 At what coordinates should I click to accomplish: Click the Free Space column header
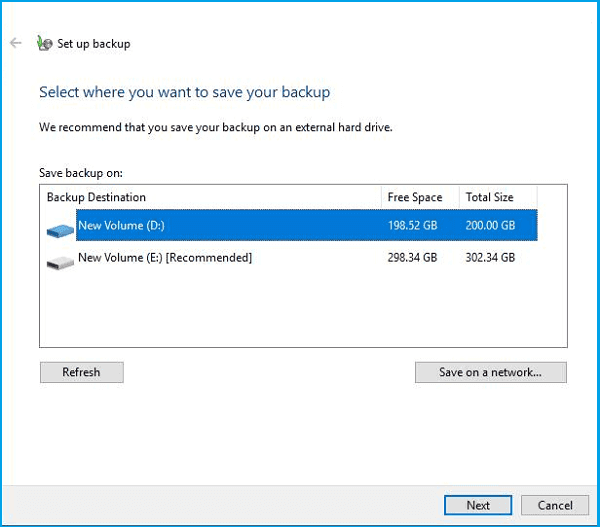(414, 198)
